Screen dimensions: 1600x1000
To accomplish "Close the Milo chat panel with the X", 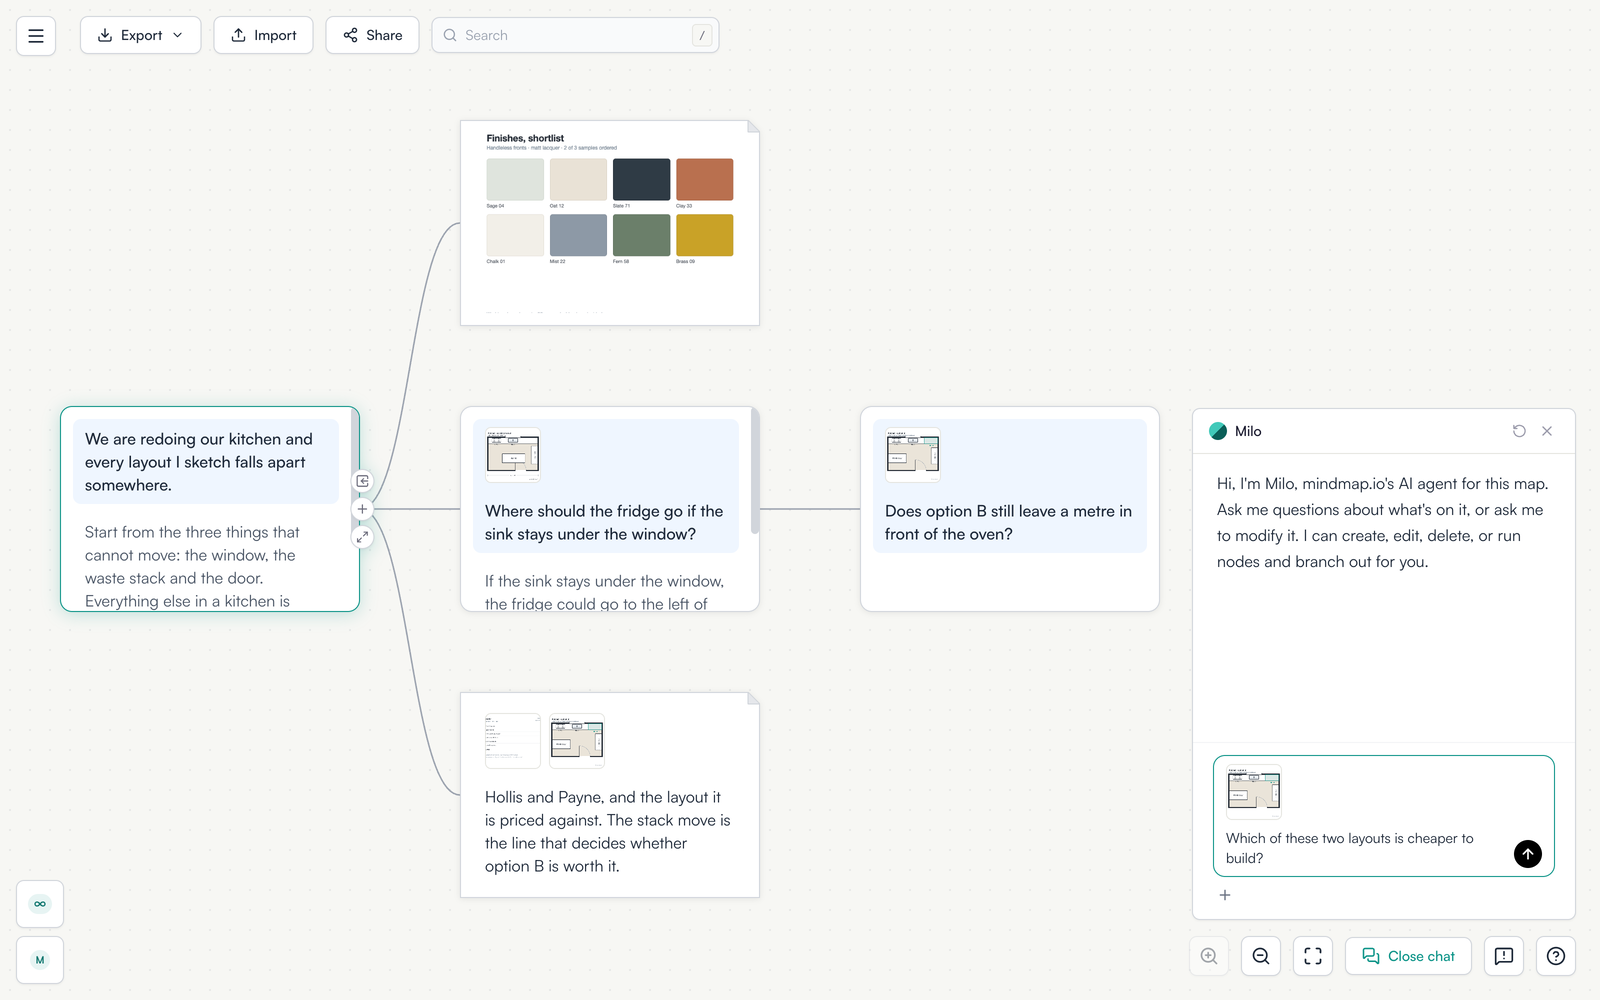I will tap(1547, 431).
